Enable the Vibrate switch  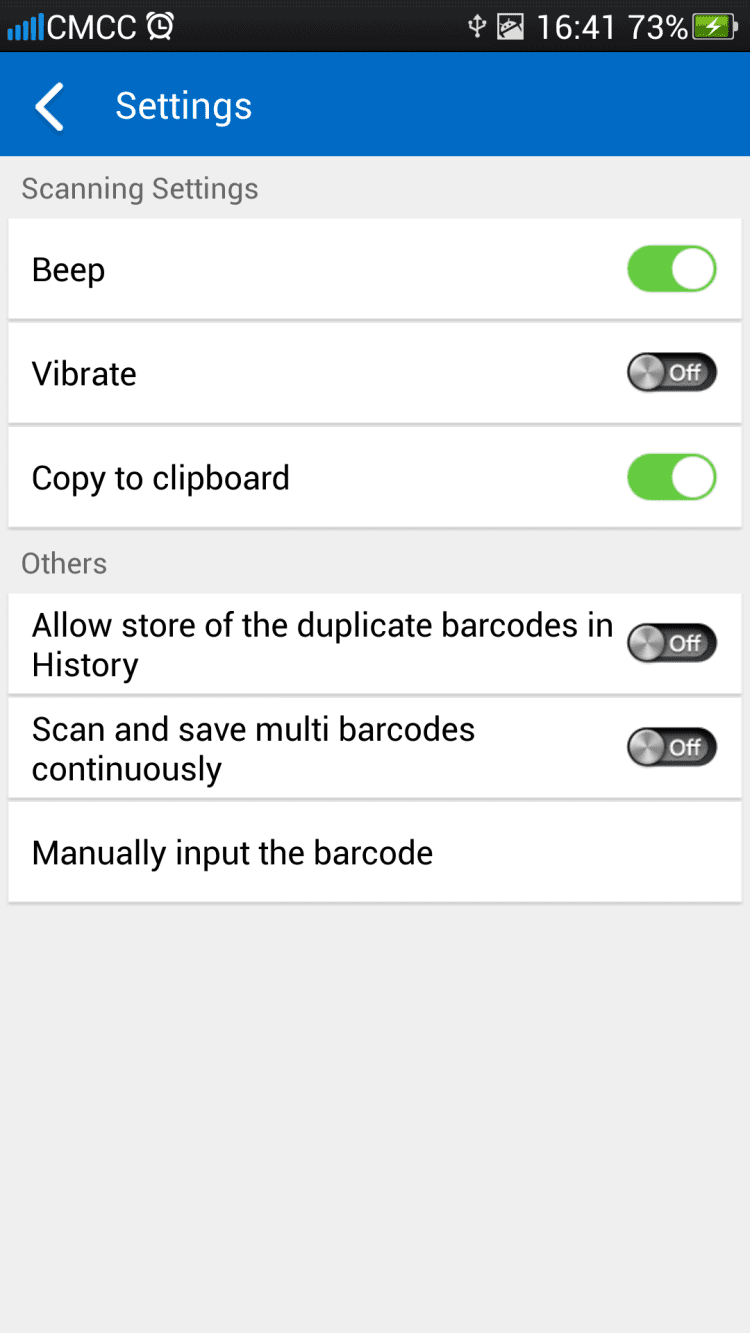pyautogui.click(x=671, y=373)
